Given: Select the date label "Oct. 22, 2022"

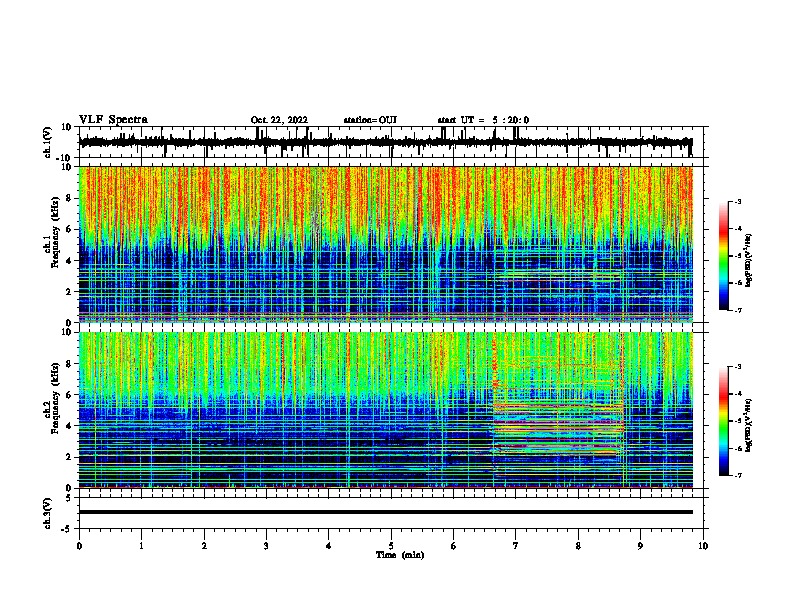Looking at the screenshot, I should tap(279, 120).
